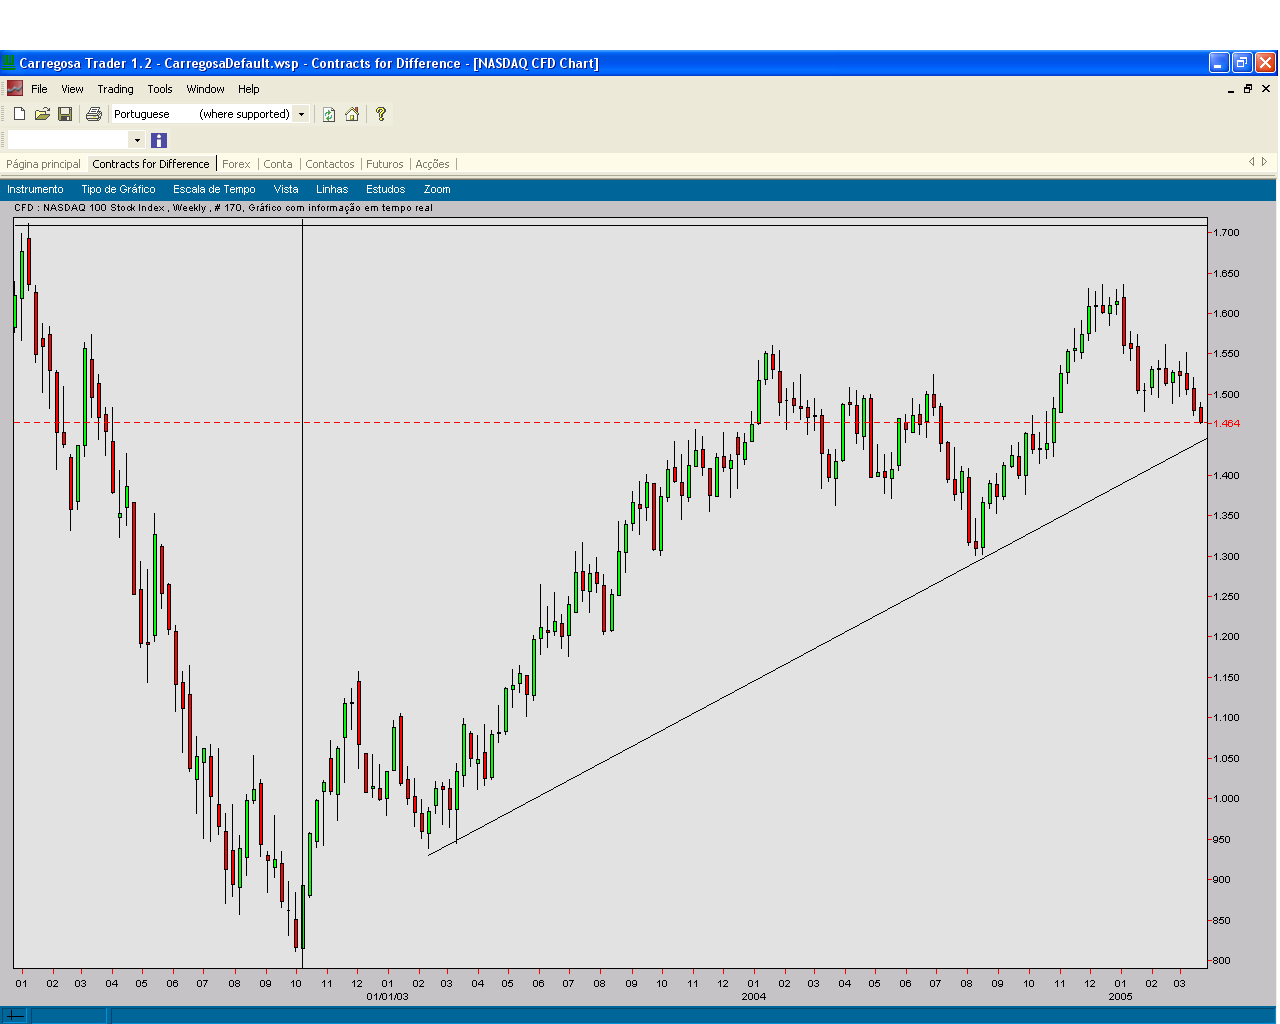Open the Escala de Tempo menu

pyautogui.click(x=214, y=189)
